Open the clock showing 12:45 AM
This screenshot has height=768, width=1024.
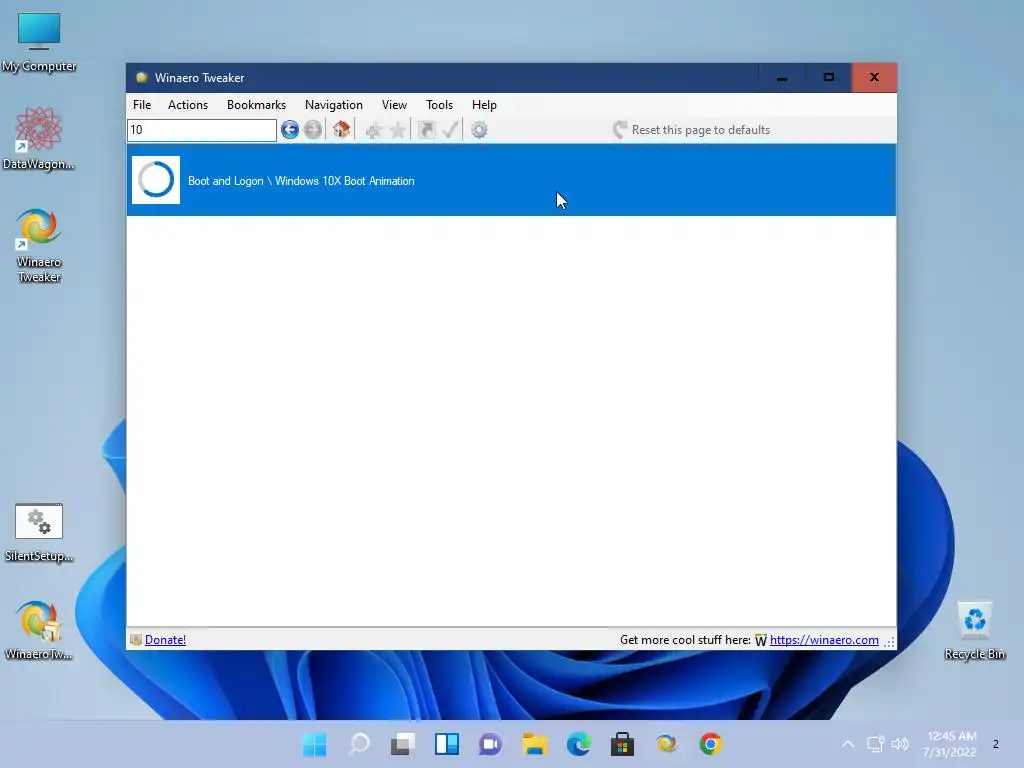[950, 744]
